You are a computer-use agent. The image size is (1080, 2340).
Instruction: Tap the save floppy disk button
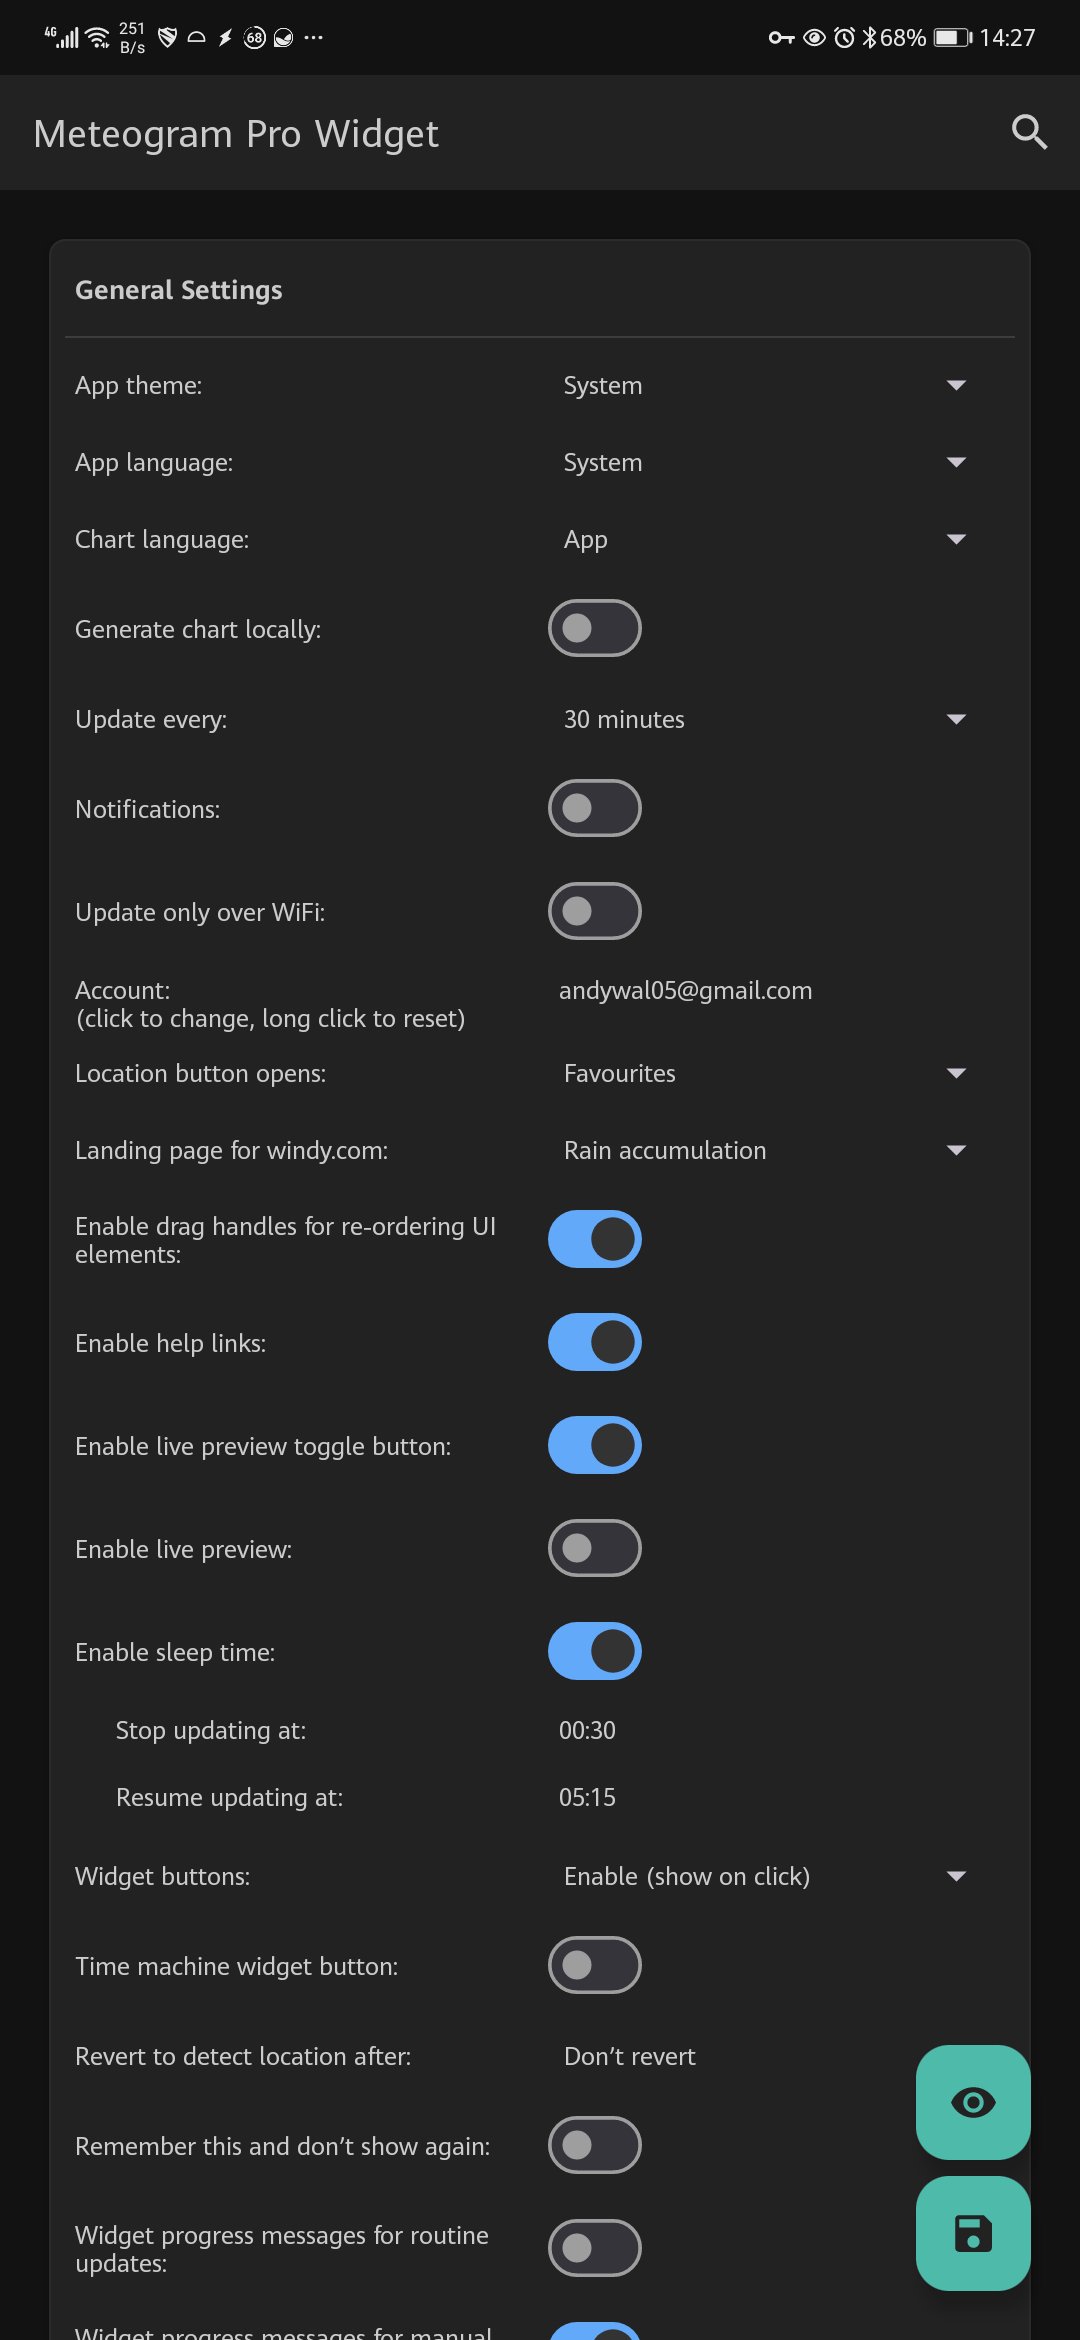(973, 2233)
